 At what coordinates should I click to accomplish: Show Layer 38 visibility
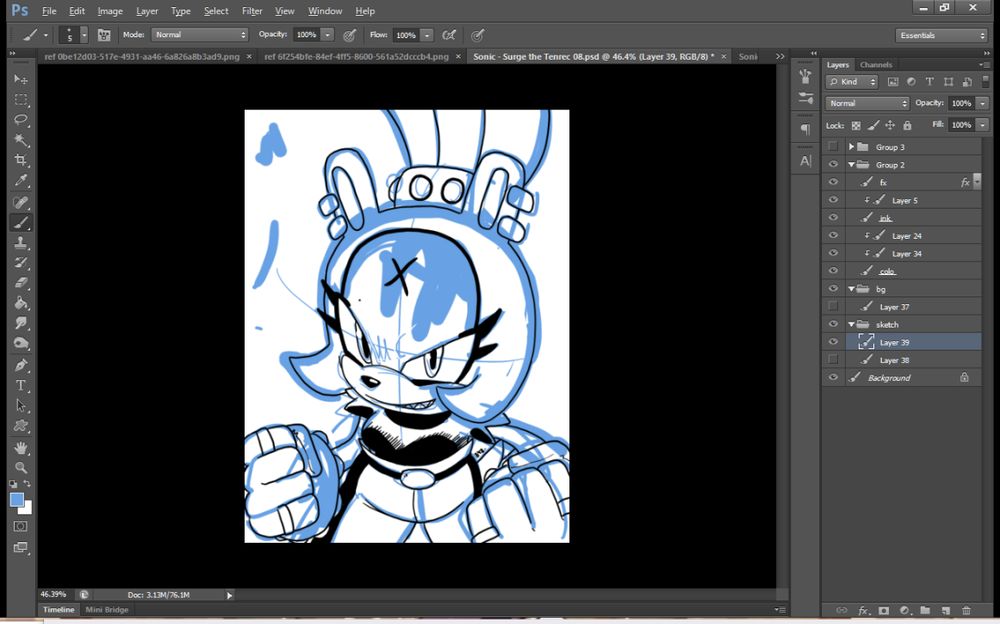click(x=833, y=360)
